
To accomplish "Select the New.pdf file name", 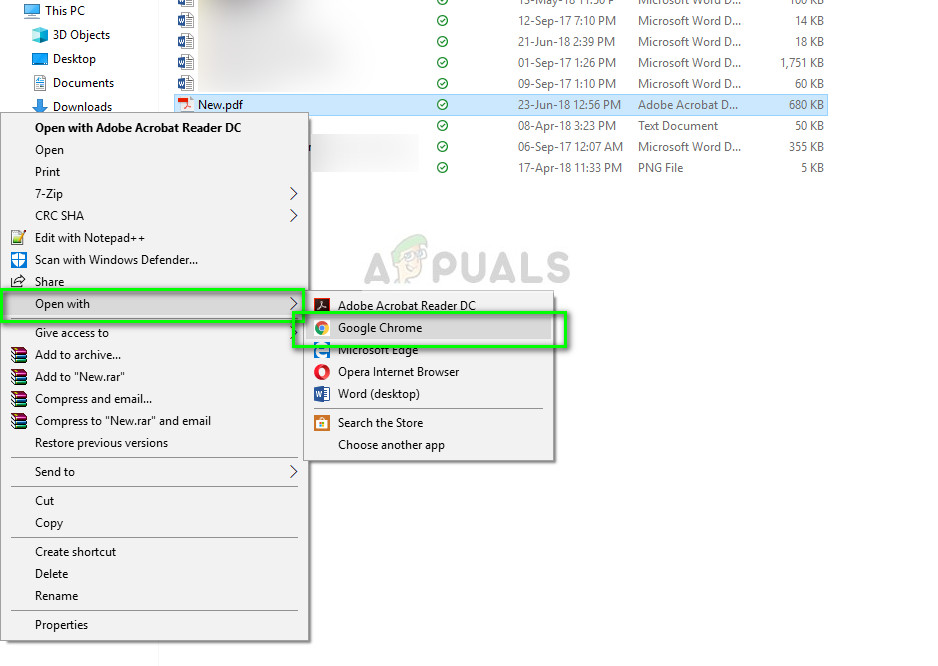I will tap(220, 105).
